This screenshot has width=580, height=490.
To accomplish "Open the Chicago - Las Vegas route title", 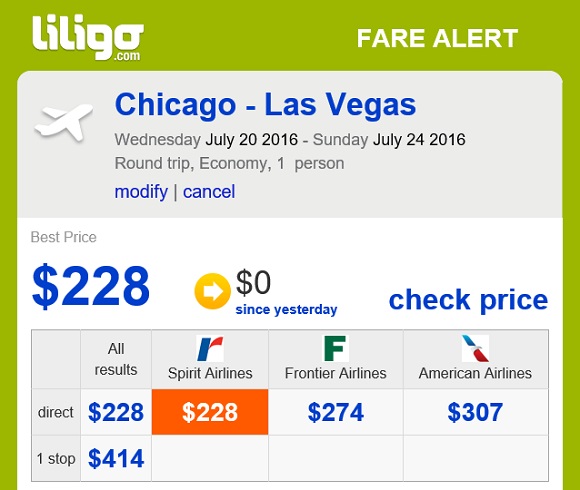I will pos(266,105).
